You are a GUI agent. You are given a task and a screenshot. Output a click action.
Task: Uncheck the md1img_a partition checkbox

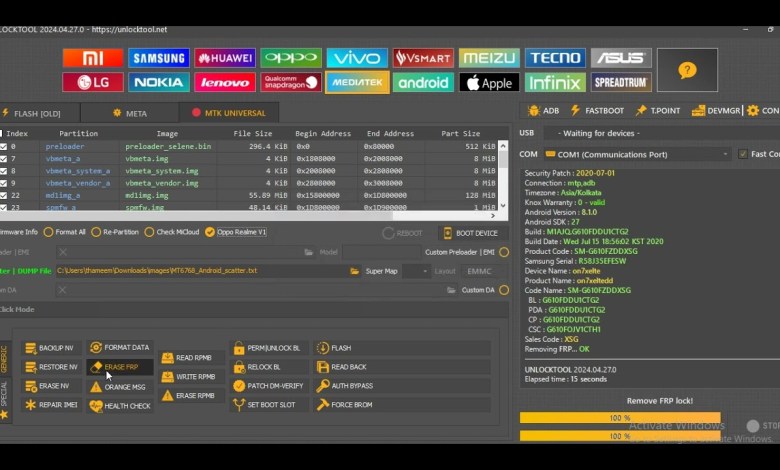[3, 195]
